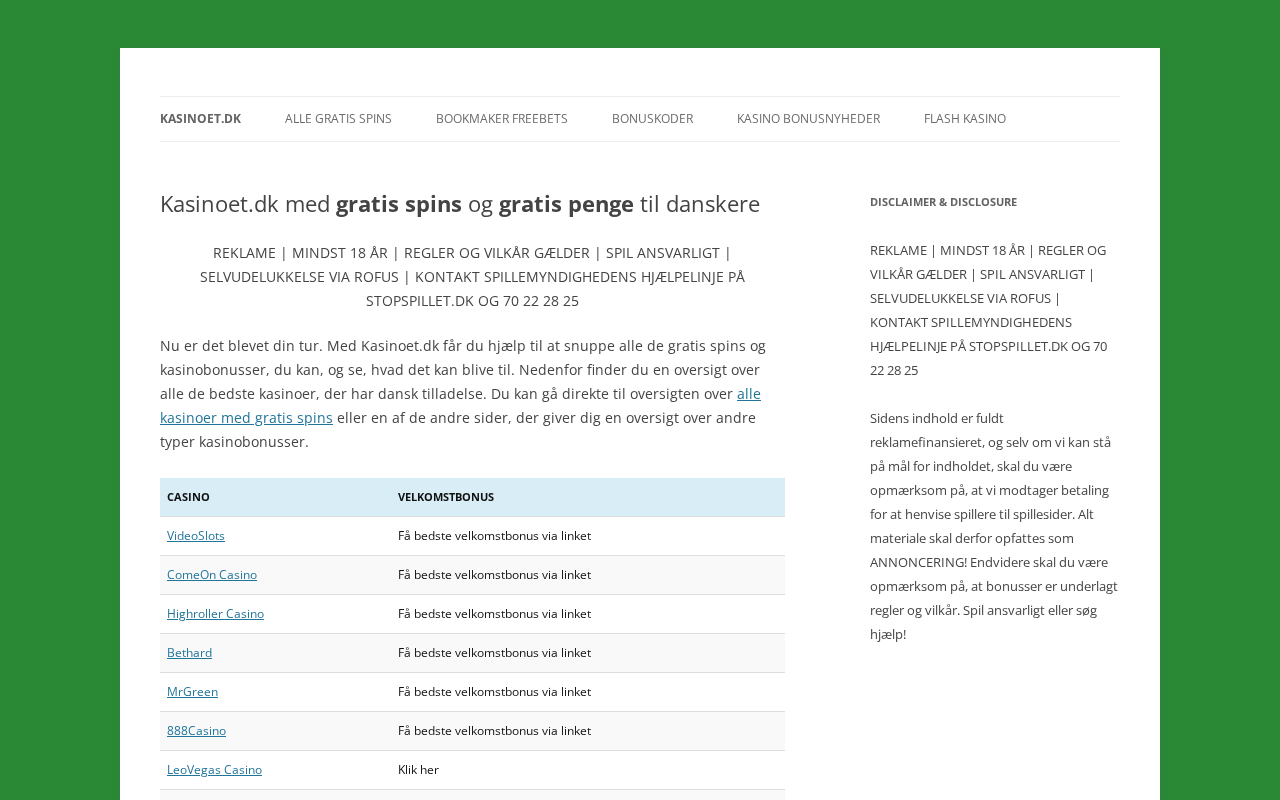The height and width of the screenshot is (800, 1280).
Task: Open BOOKMAKER FREEBETS menu item
Action: [502, 119]
